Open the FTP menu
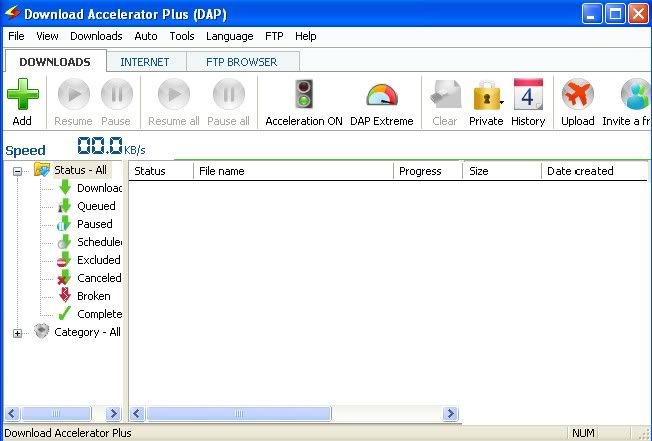The width and height of the screenshot is (652, 441). pos(274,36)
